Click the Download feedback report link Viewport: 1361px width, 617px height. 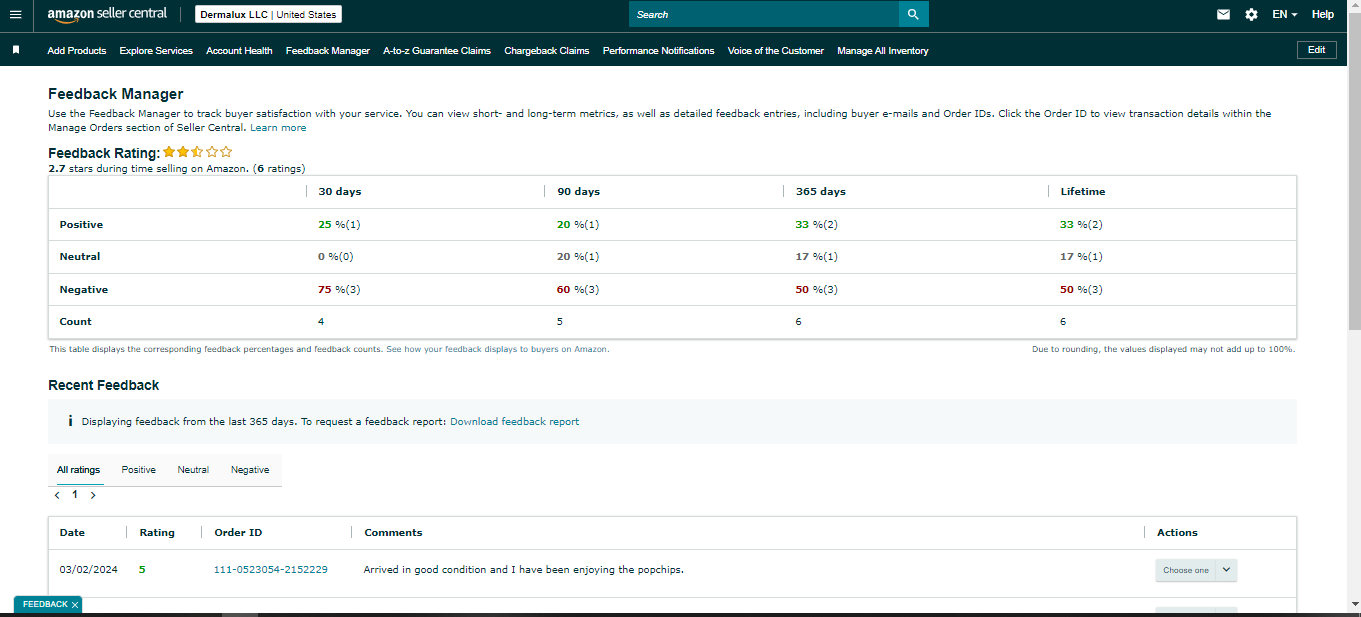tap(514, 421)
